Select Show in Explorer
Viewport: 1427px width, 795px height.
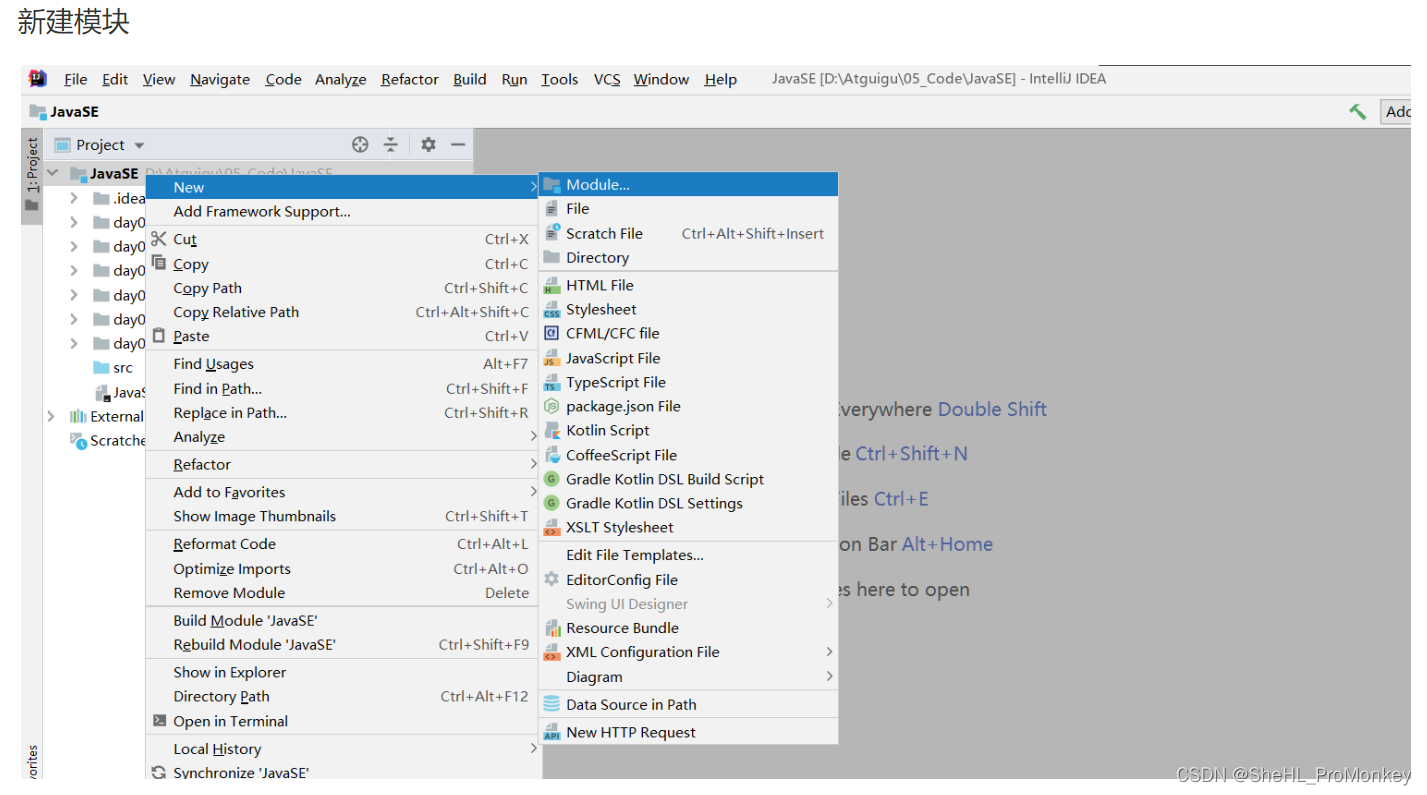point(344,672)
